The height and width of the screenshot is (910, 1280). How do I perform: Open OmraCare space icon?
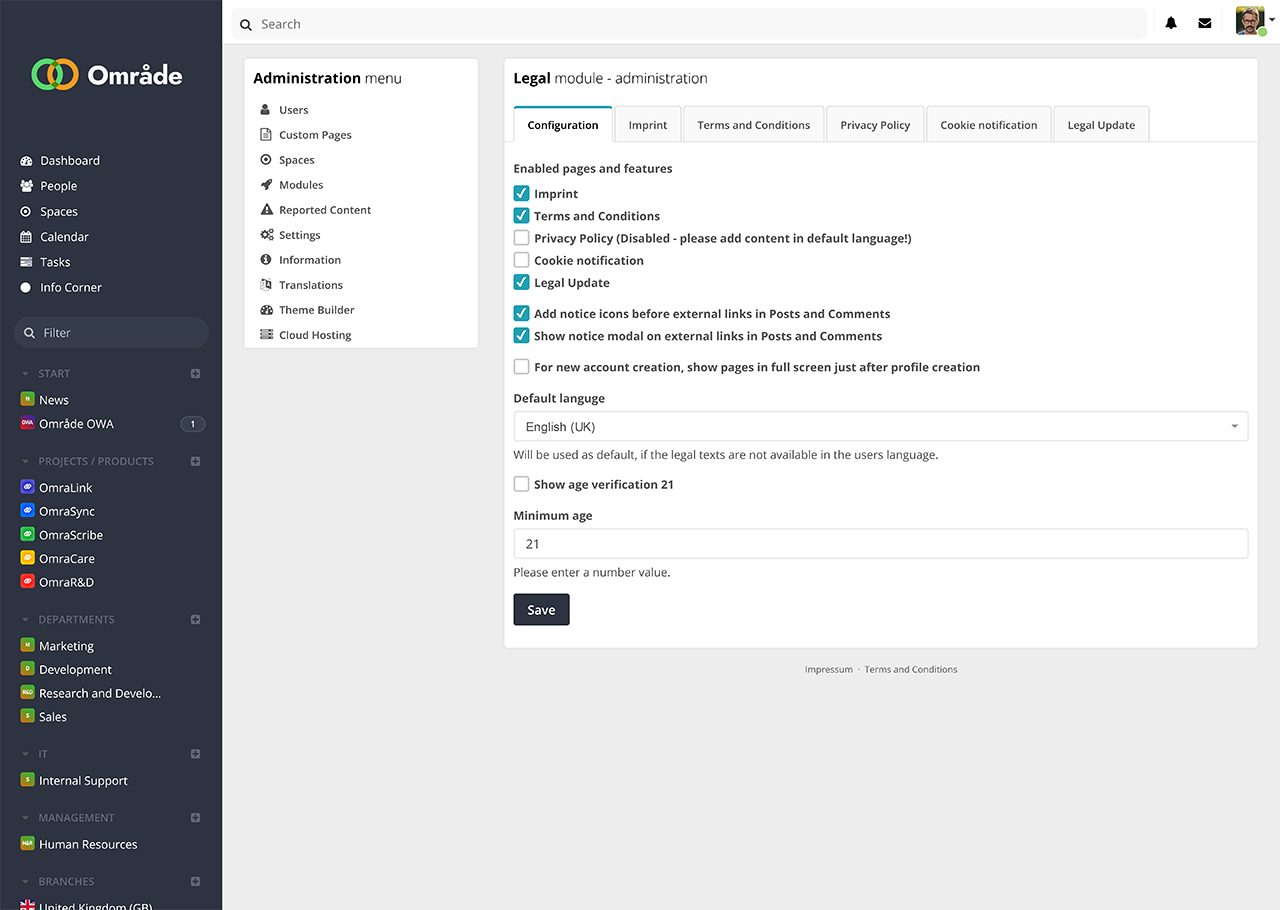tap(28, 558)
